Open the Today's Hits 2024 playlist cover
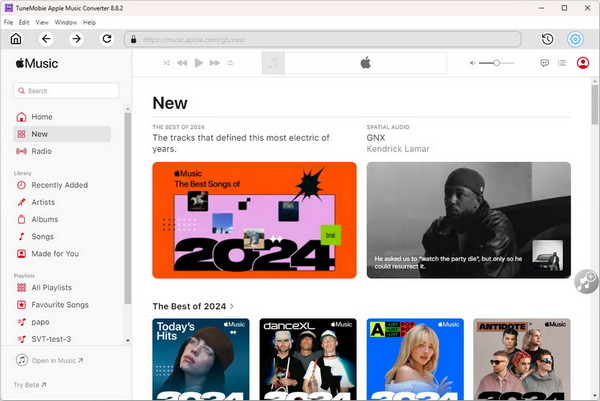Viewport: 600px width, 401px height. point(201,359)
